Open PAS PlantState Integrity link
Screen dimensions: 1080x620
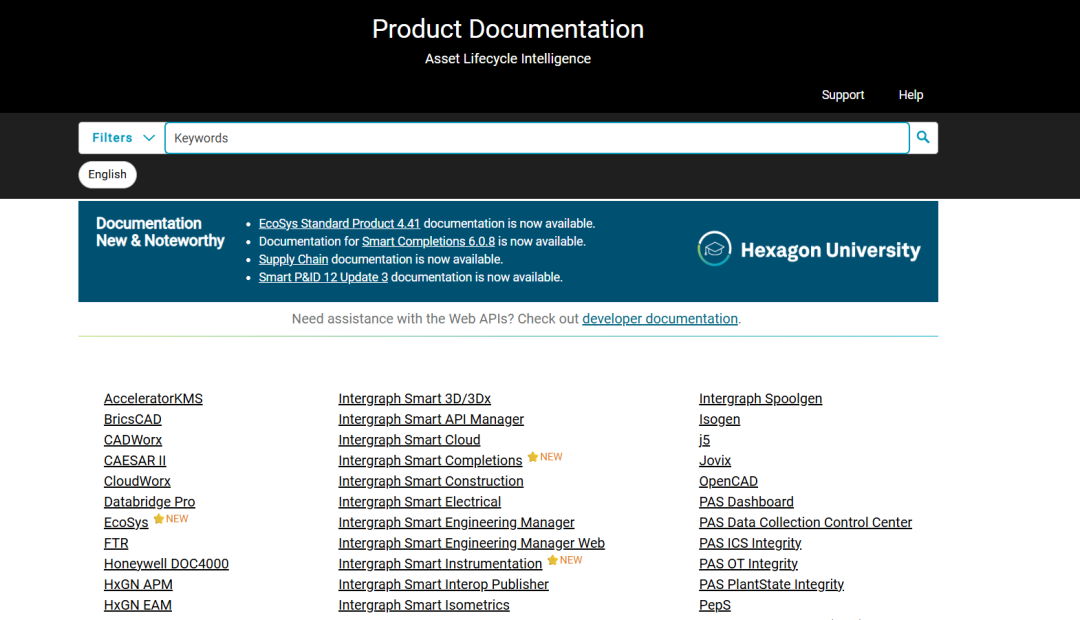pos(771,584)
